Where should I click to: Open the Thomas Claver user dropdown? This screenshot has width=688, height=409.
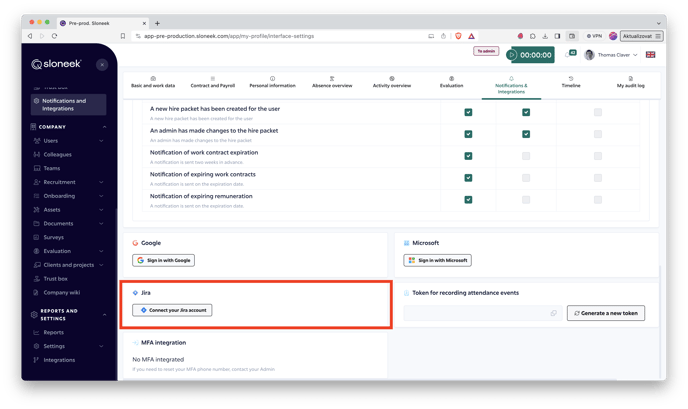[611, 55]
